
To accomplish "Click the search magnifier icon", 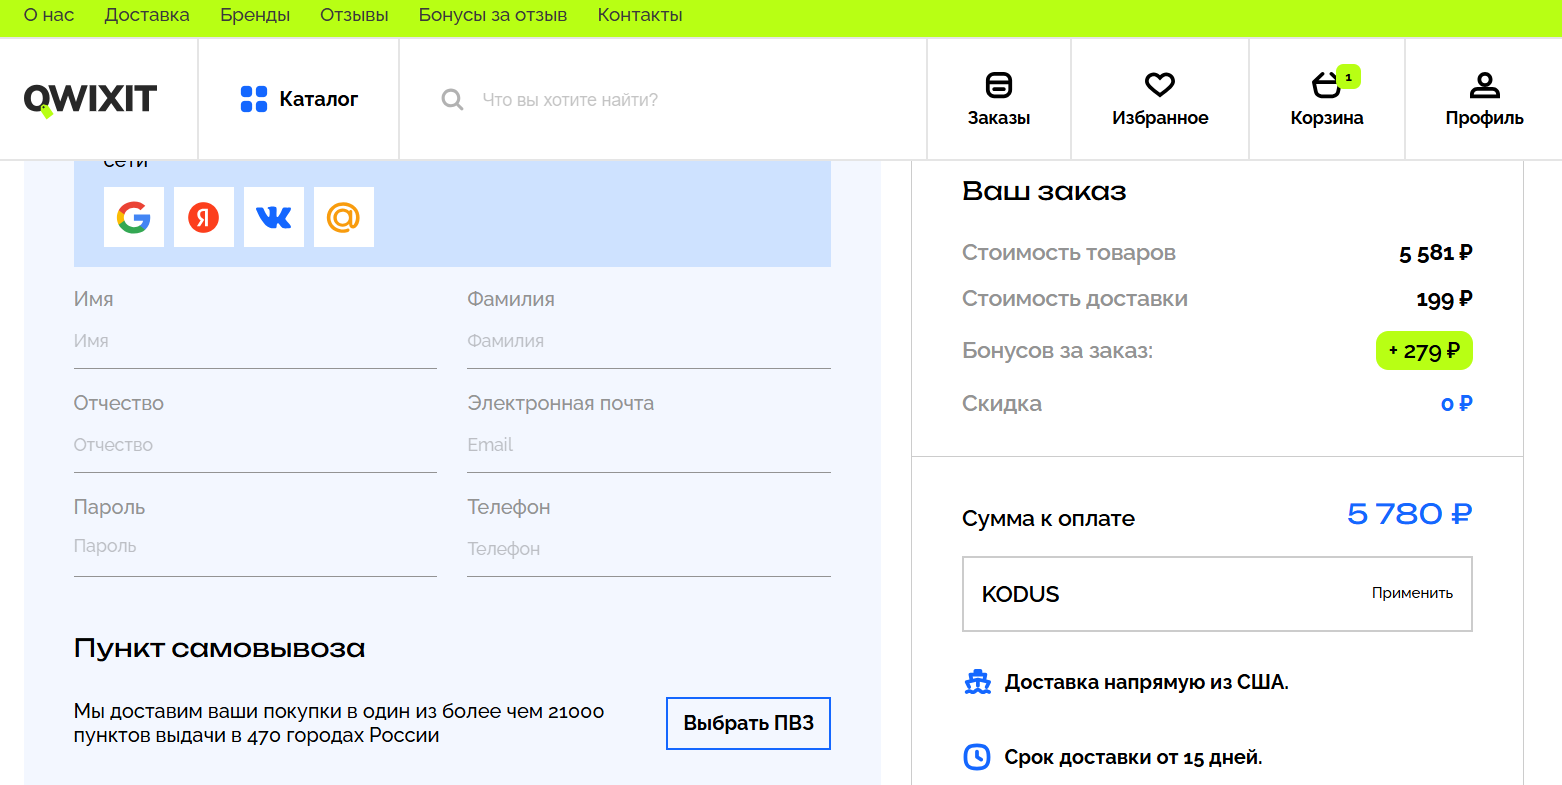I will click(451, 99).
